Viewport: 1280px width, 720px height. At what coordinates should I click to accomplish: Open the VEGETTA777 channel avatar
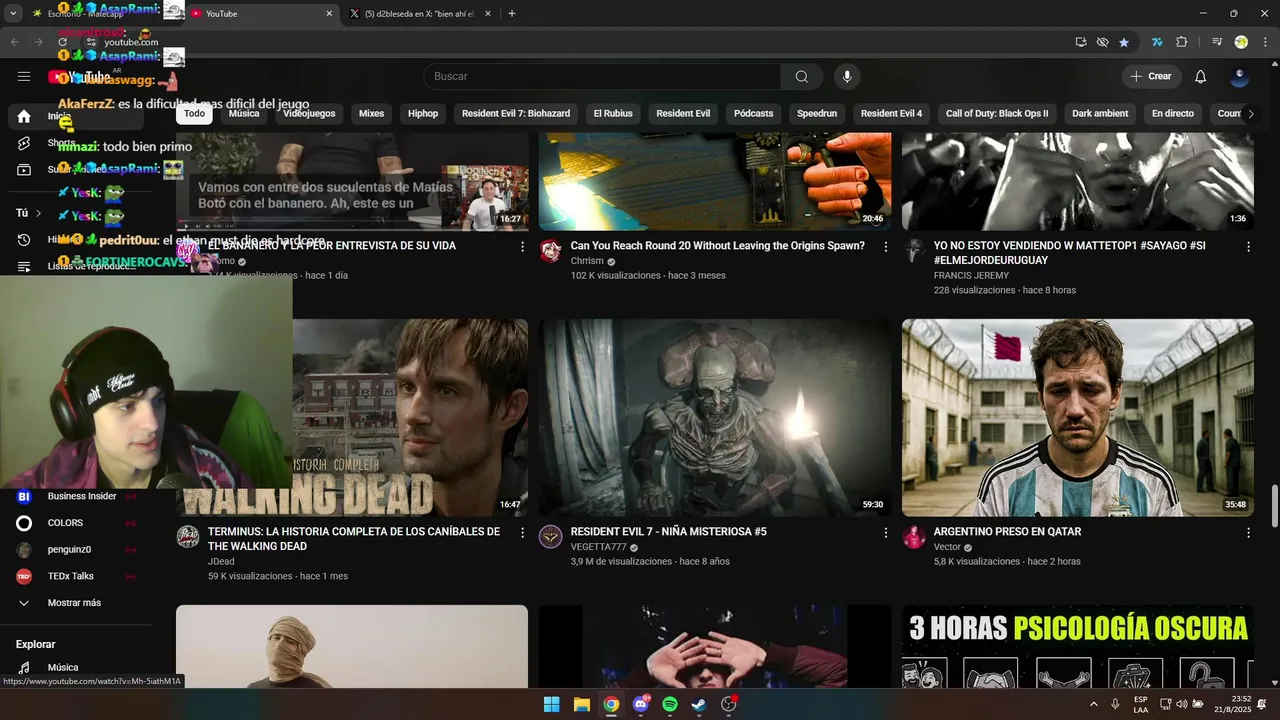tap(551, 537)
